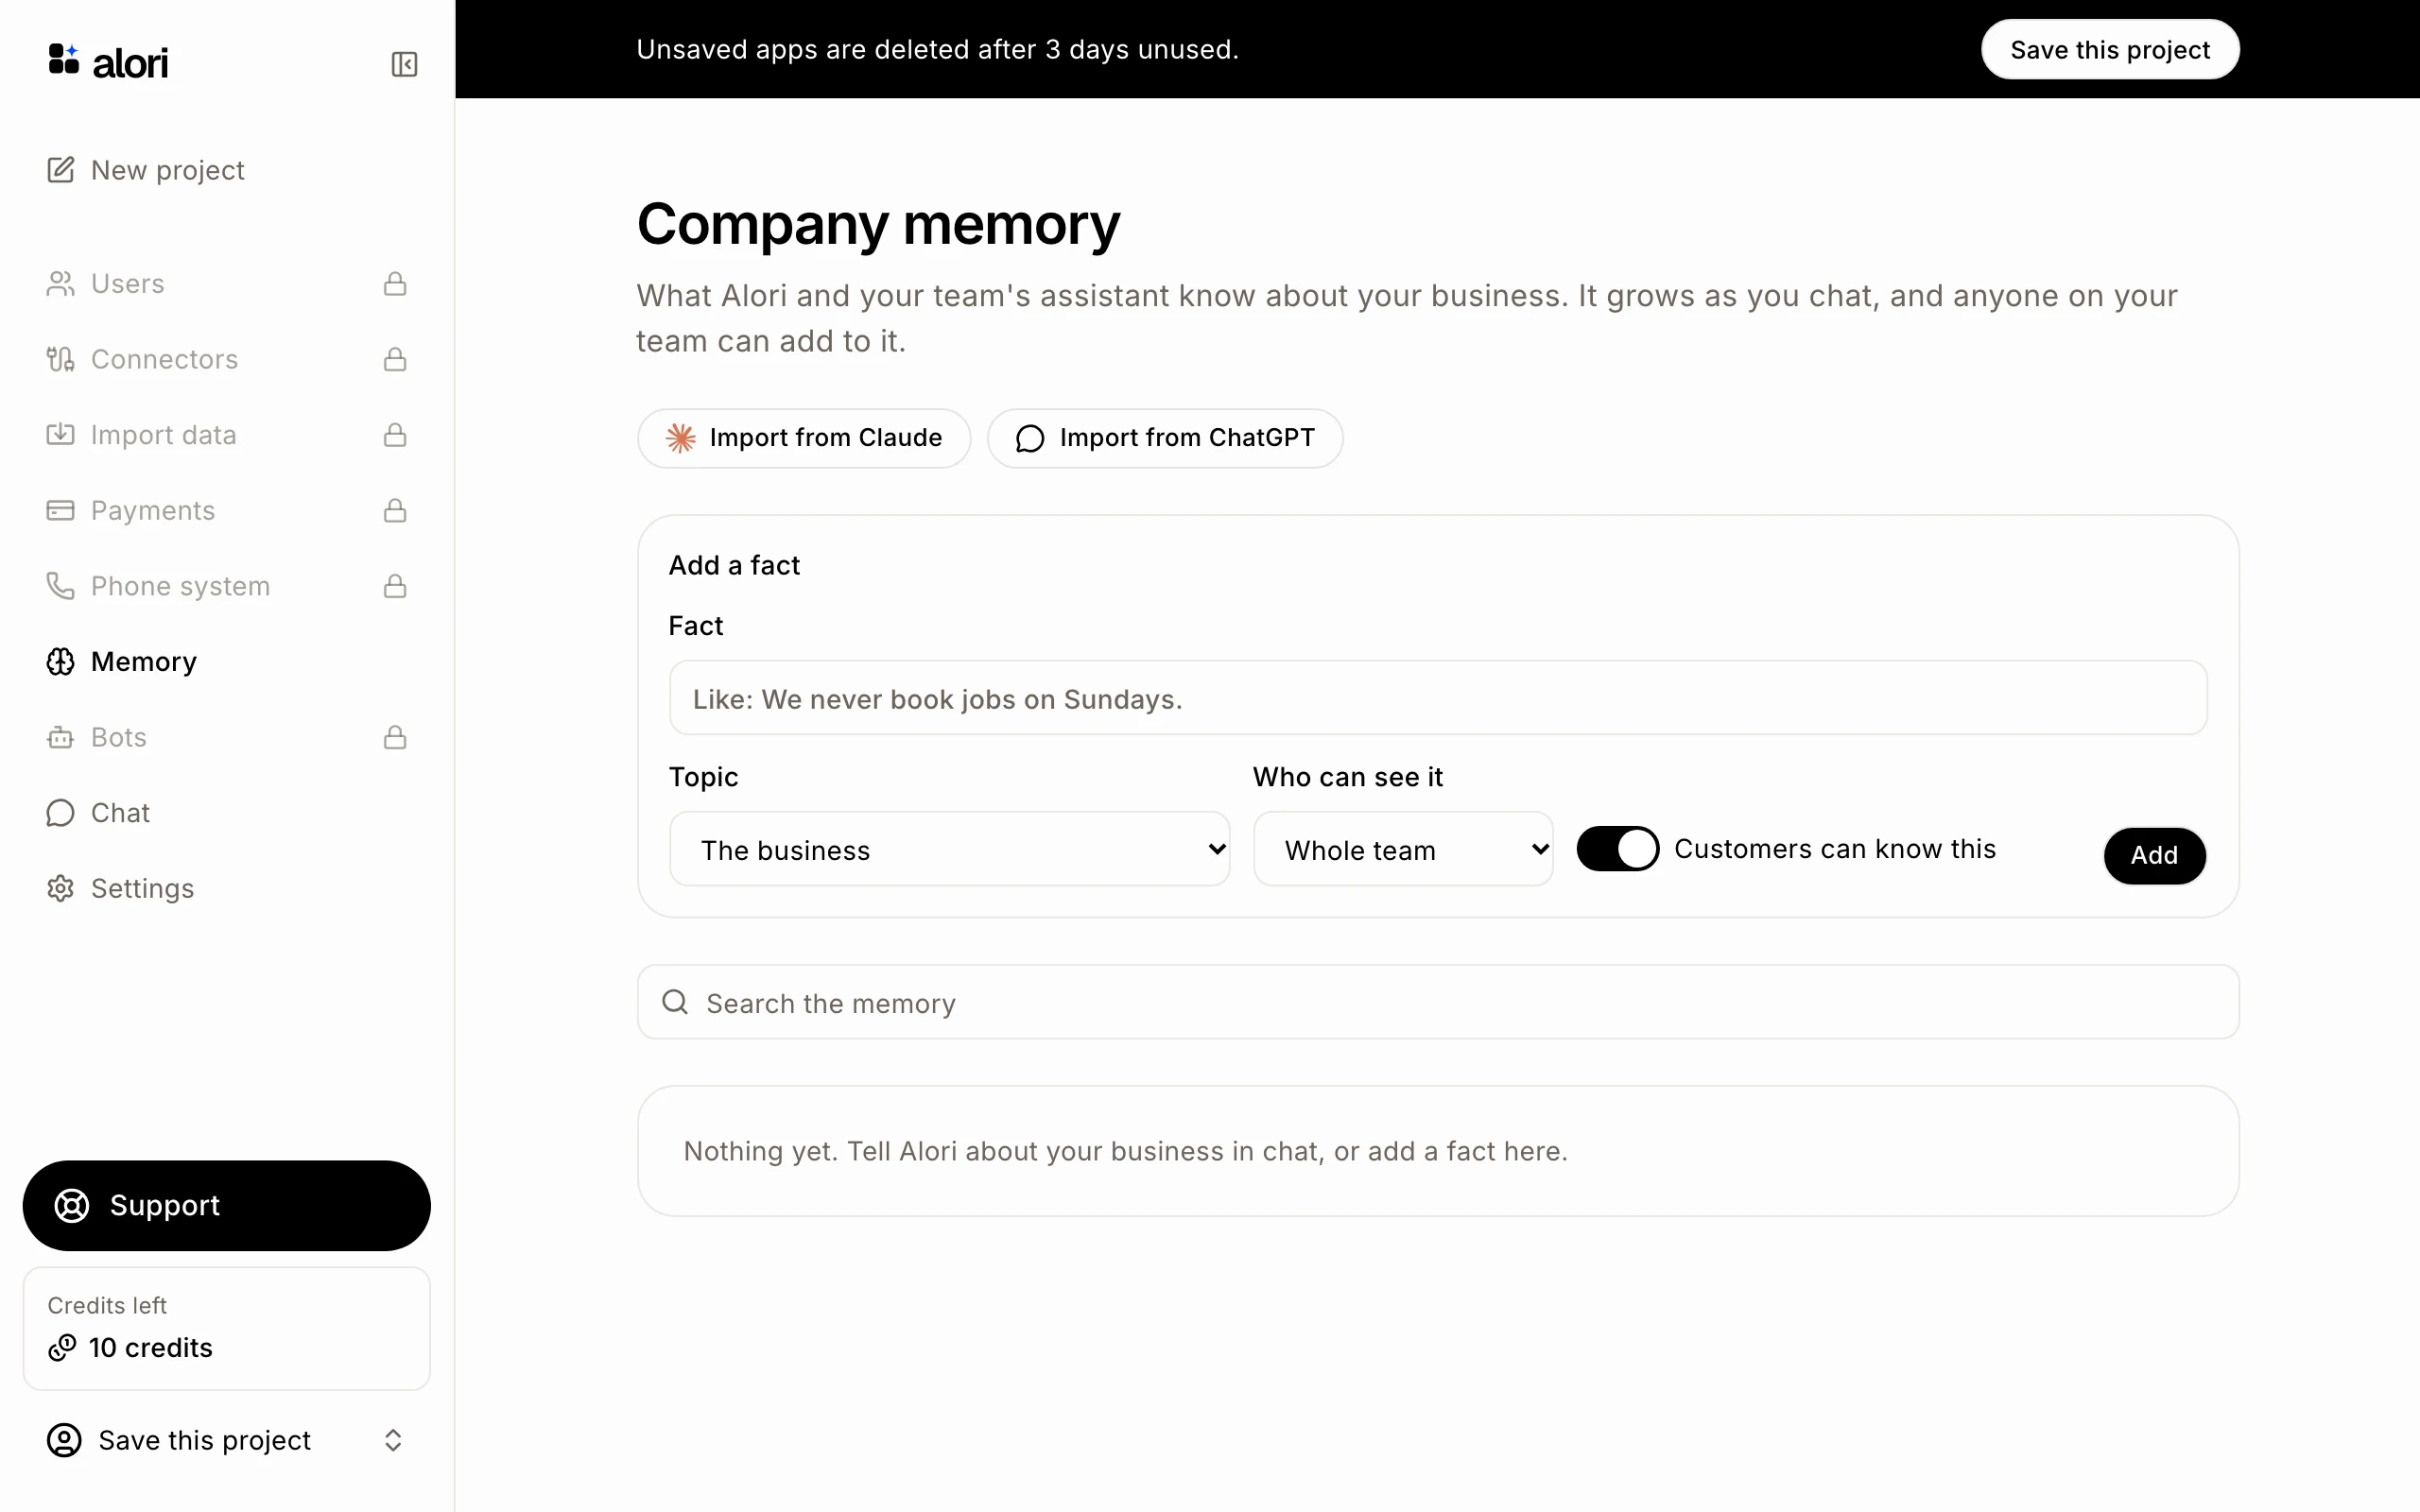This screenshot has width=2420, height=1512.
Task: Click Save this project label in sidebar footer
Action: coord(205,1440)
